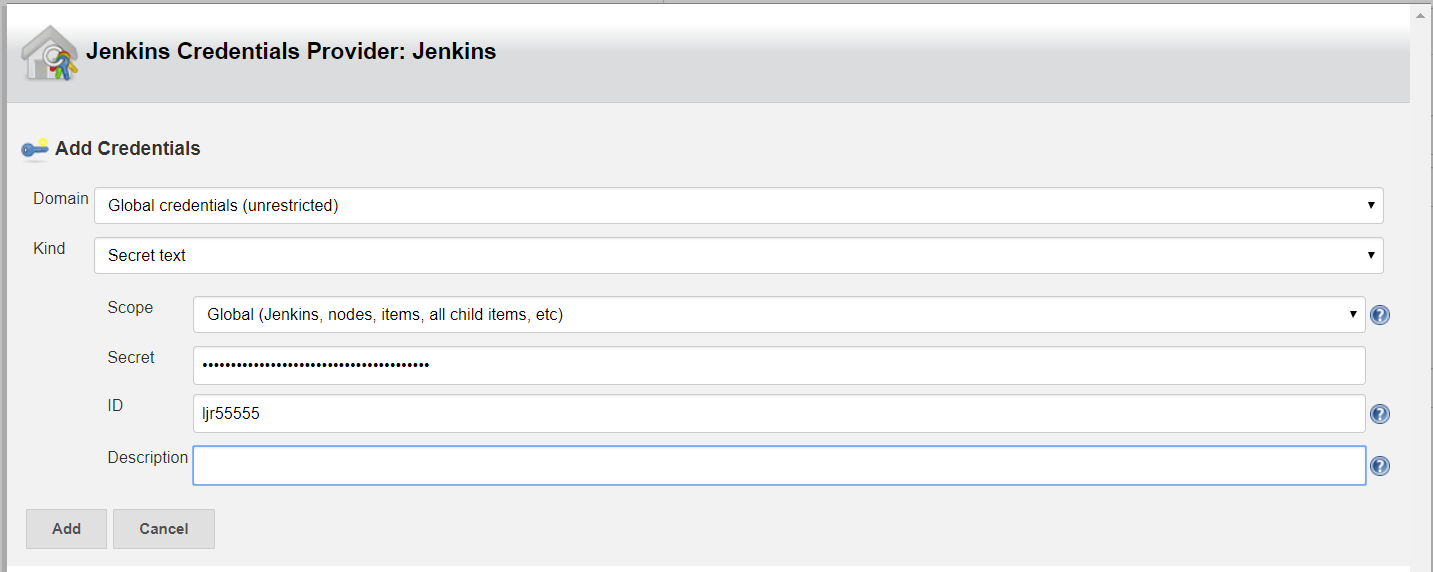Click the Scope field label
Screen dimensions: 1433x572
(x=130, y=307)
